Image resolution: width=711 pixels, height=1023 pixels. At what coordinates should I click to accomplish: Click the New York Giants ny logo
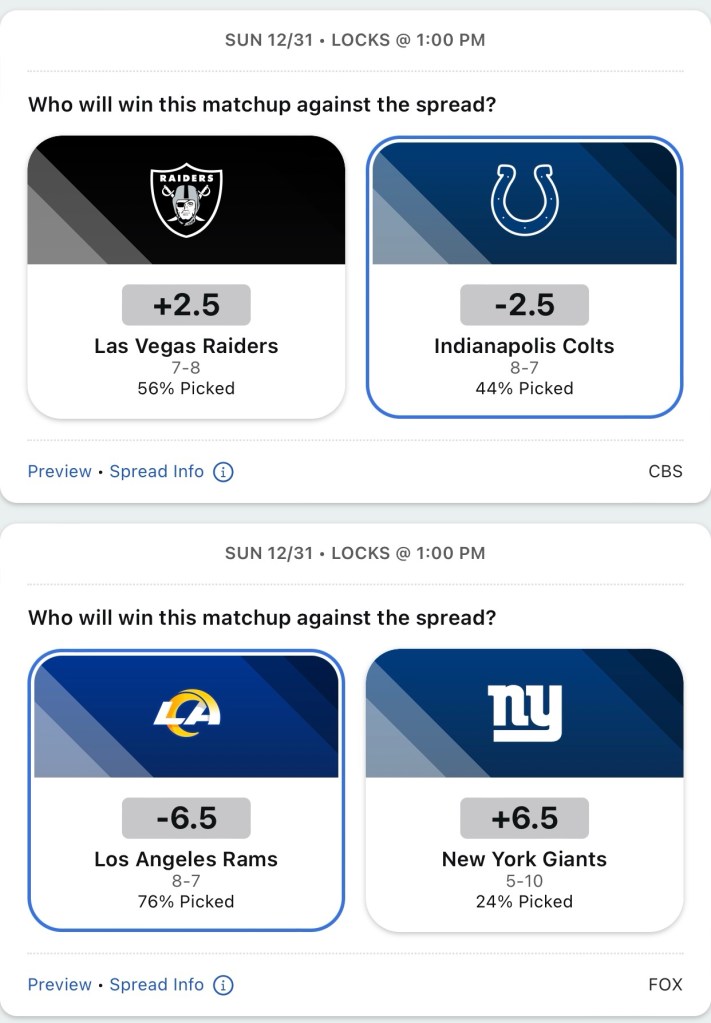coord(524,712)
